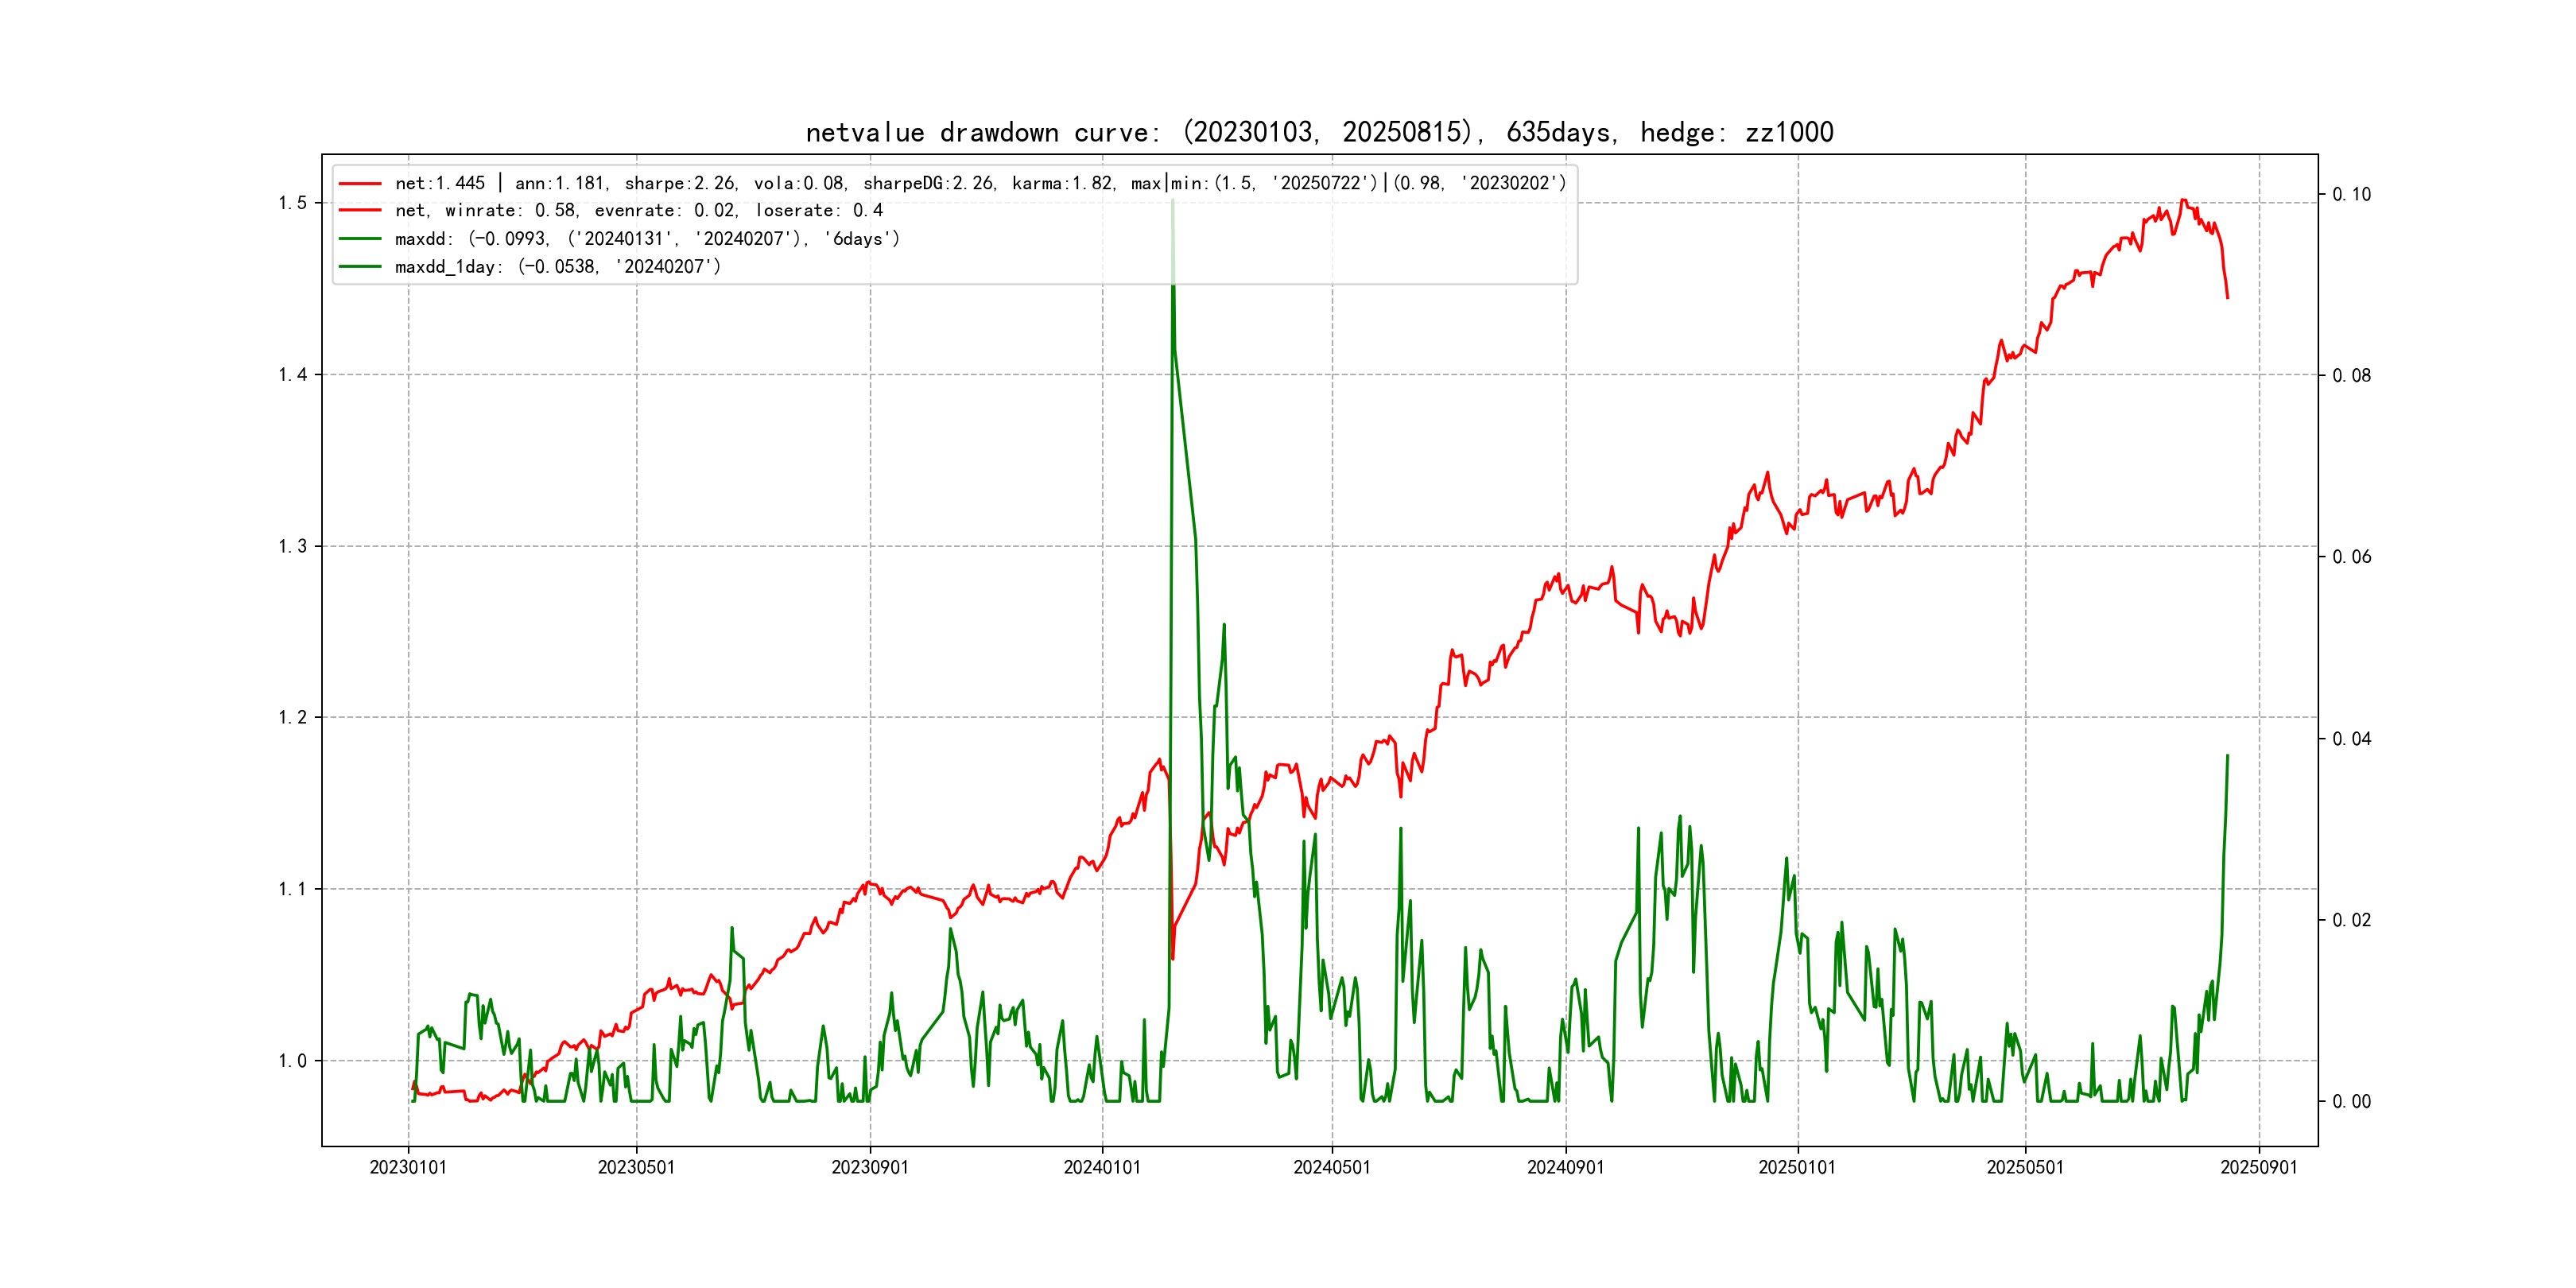Click the chart title text
The image size is (2576, 1288).
click(1319, 132)
